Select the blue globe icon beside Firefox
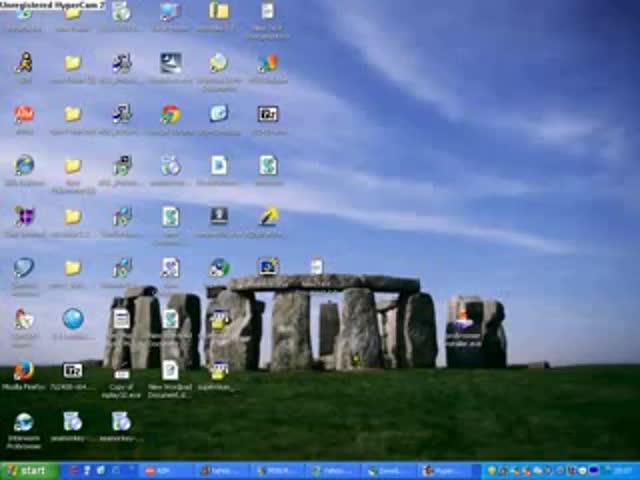The width and height of the screenshot is (640, 480). [x=72, y=319]
